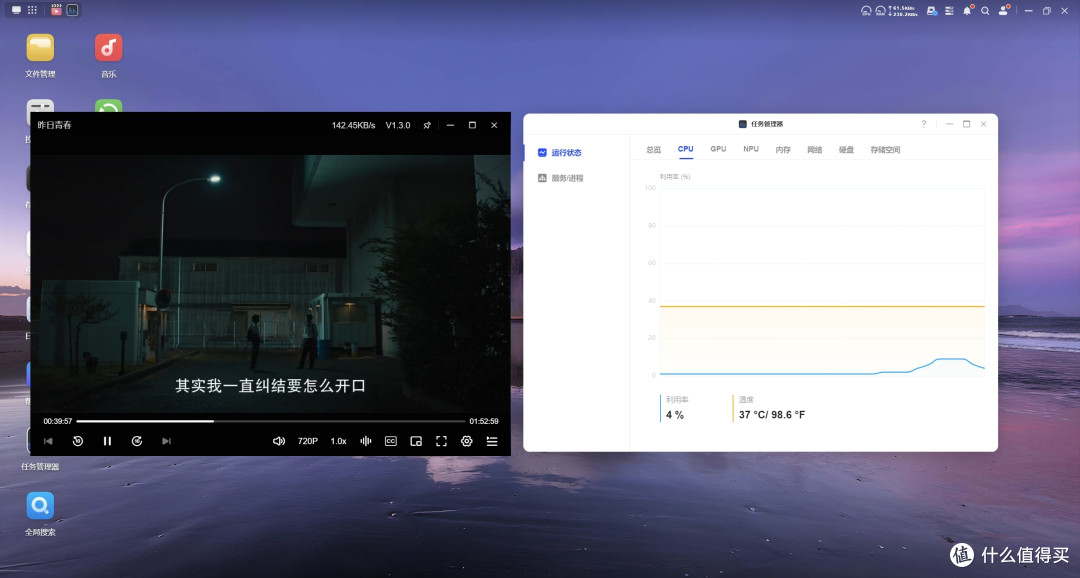This screenshot has height=578, width=1080.
Task: Go to the next video track
Action: [x=166, y=441]
